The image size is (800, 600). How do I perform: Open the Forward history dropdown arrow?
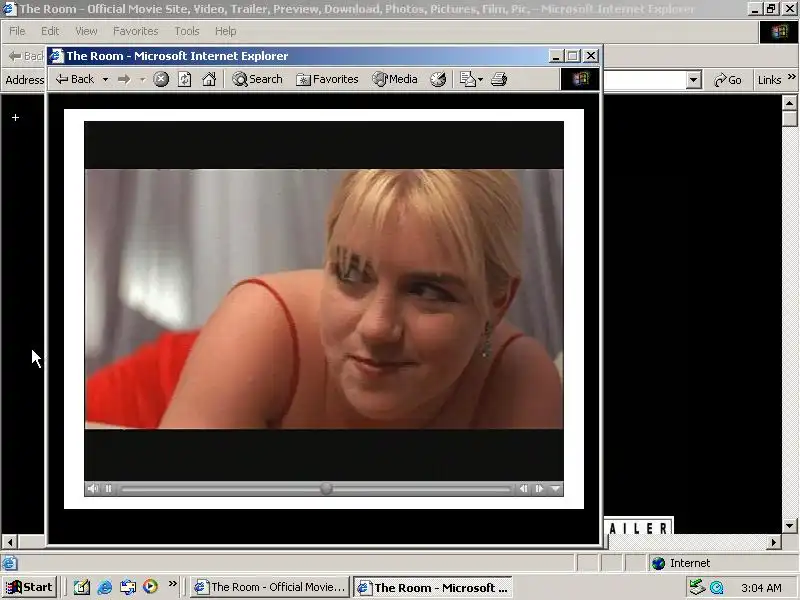143,79
